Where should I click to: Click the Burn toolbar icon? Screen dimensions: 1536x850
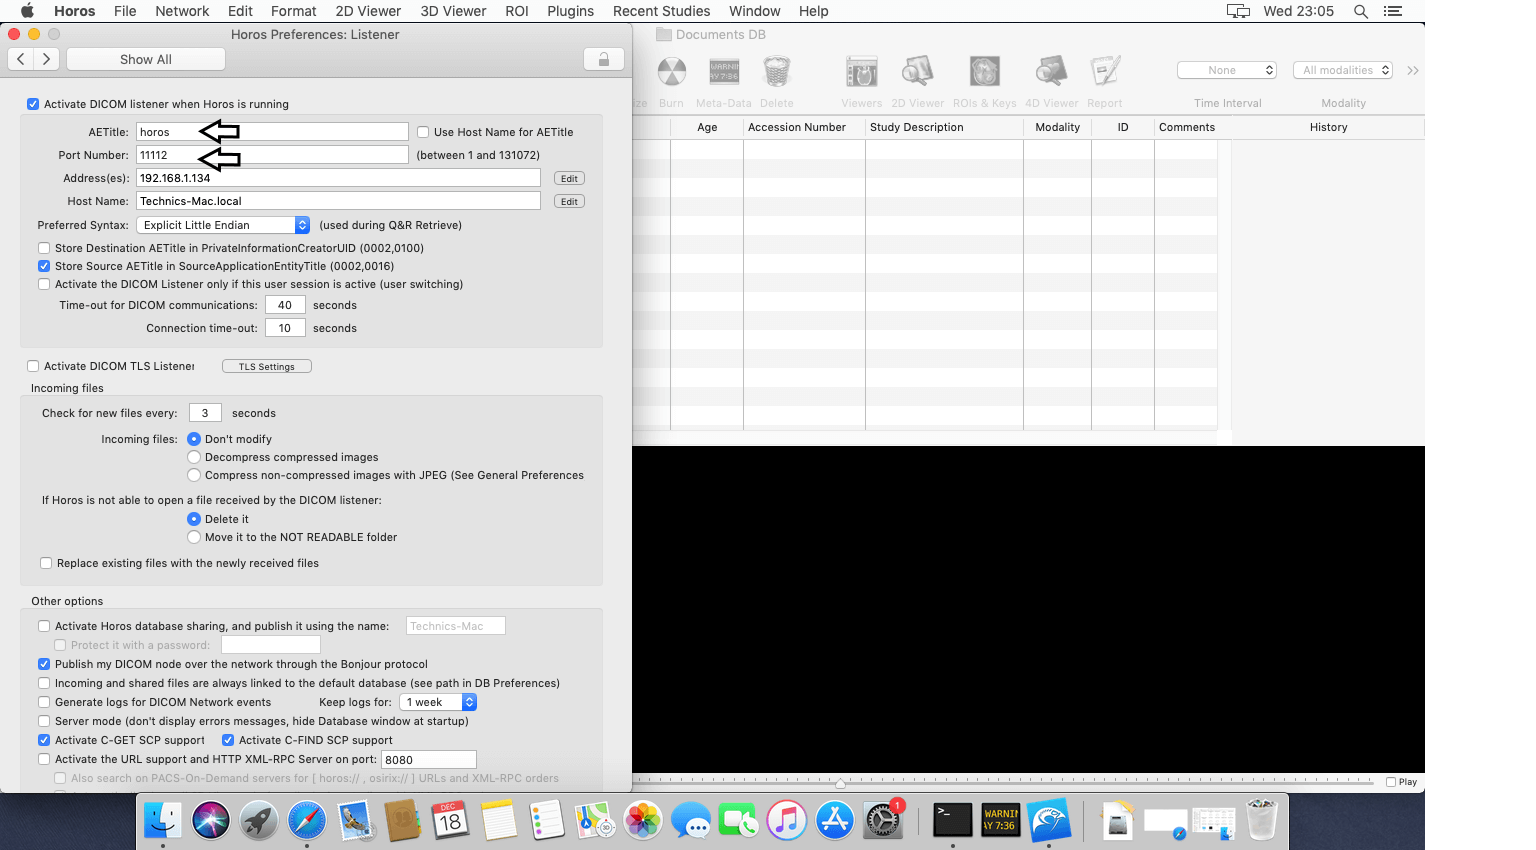671,72
